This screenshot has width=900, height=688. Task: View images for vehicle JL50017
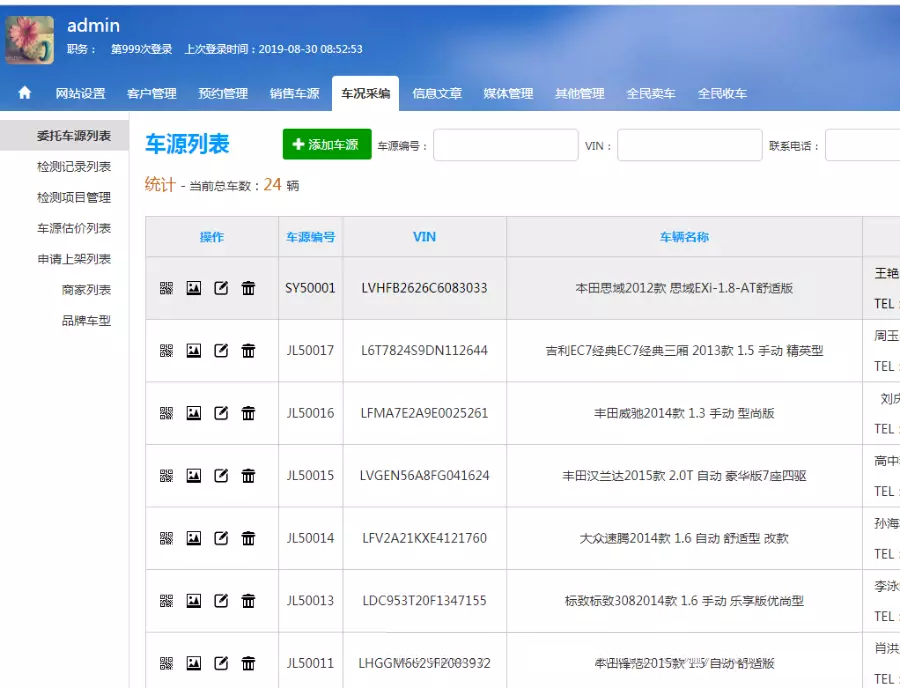point(194,351)
